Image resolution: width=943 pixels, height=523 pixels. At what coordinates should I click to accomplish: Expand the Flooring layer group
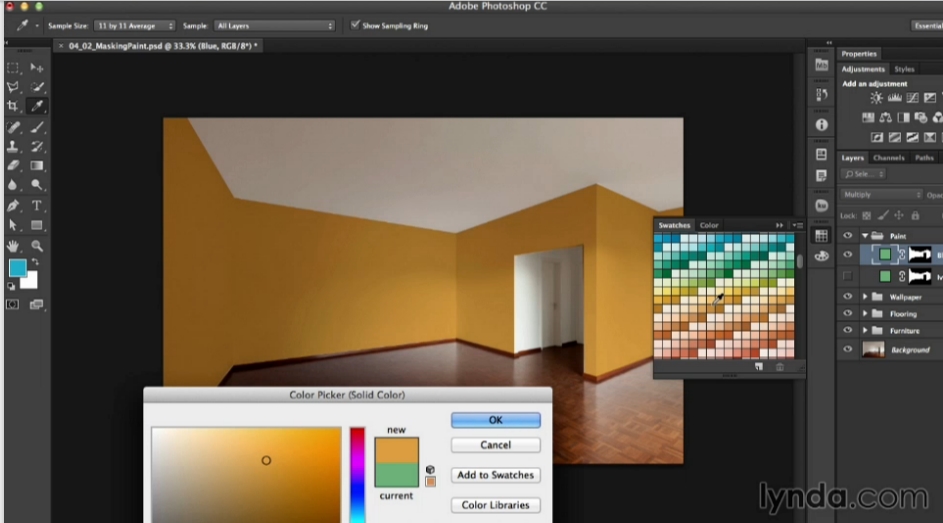point(865,314)
